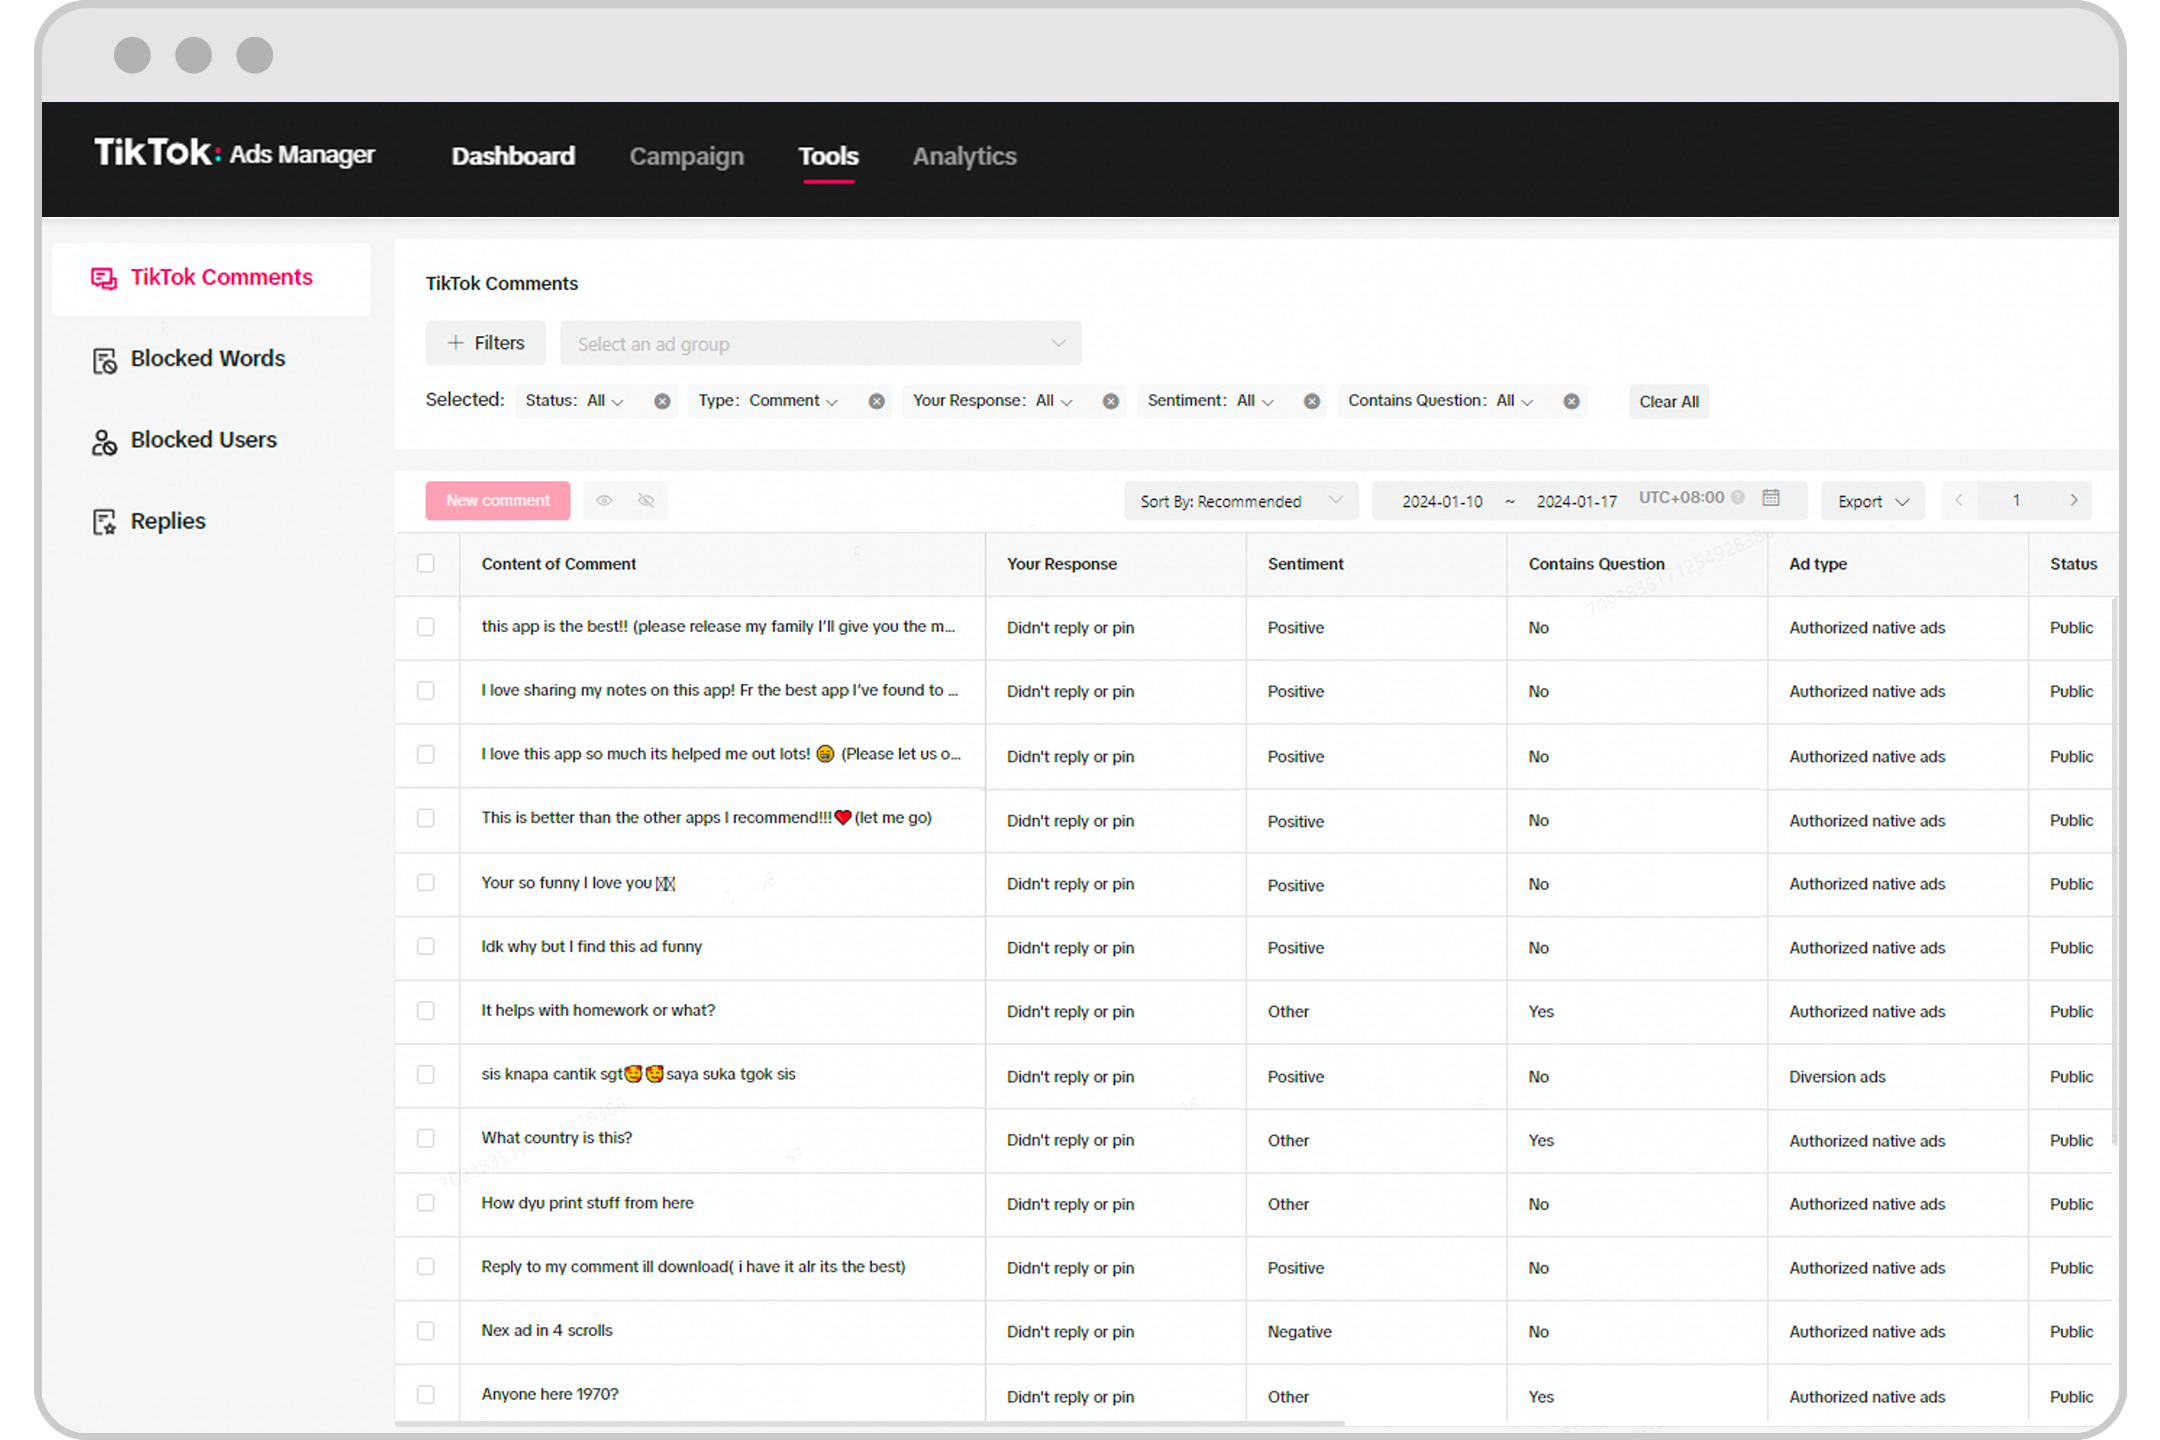Click the 'Negative' sentiment cell
2160x1440 pixels.
1299,1332
